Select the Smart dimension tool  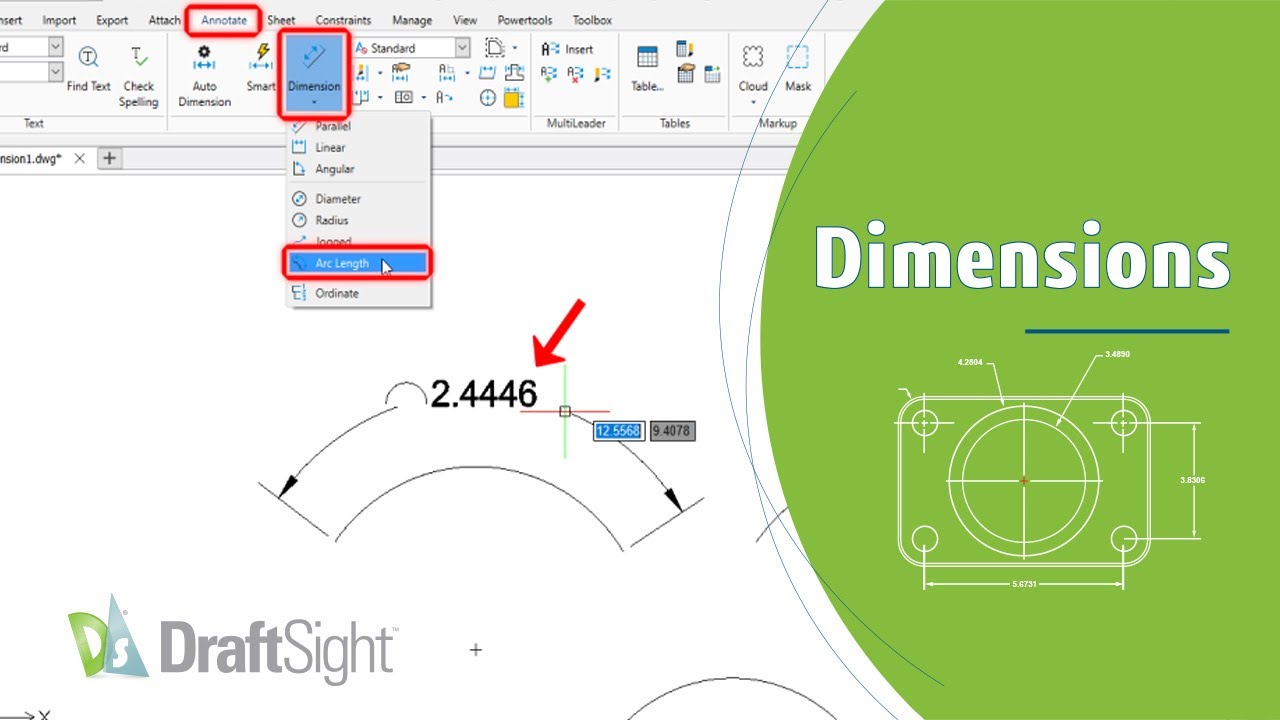262,68
